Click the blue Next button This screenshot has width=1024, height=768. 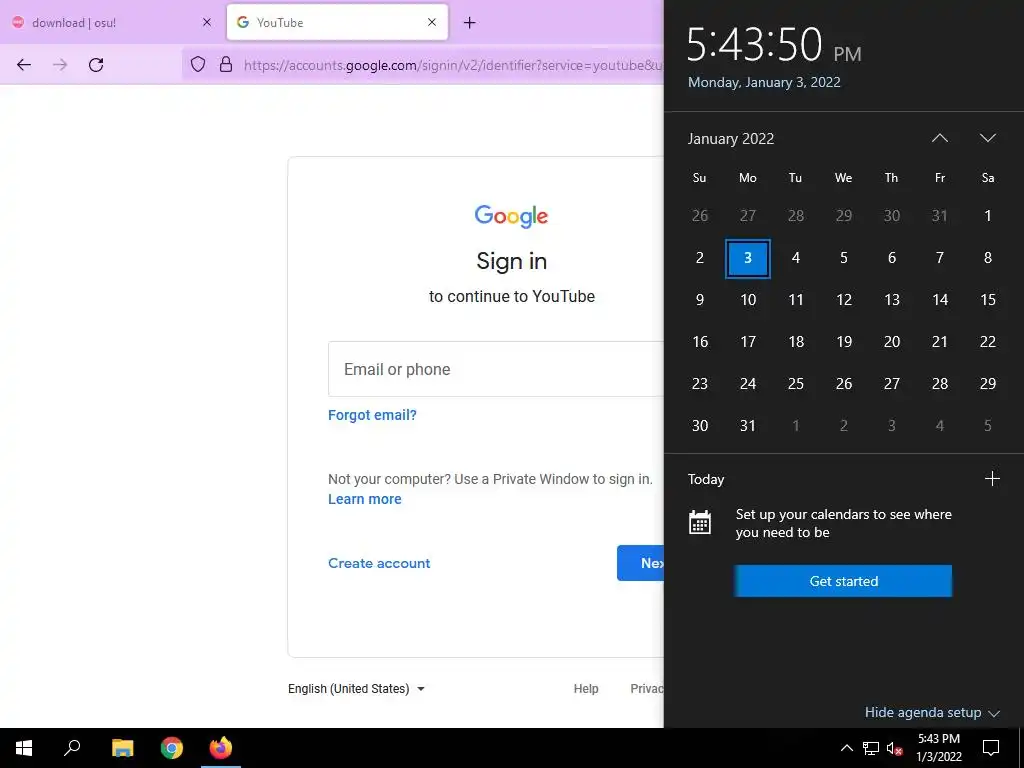[x=641, y=563]
